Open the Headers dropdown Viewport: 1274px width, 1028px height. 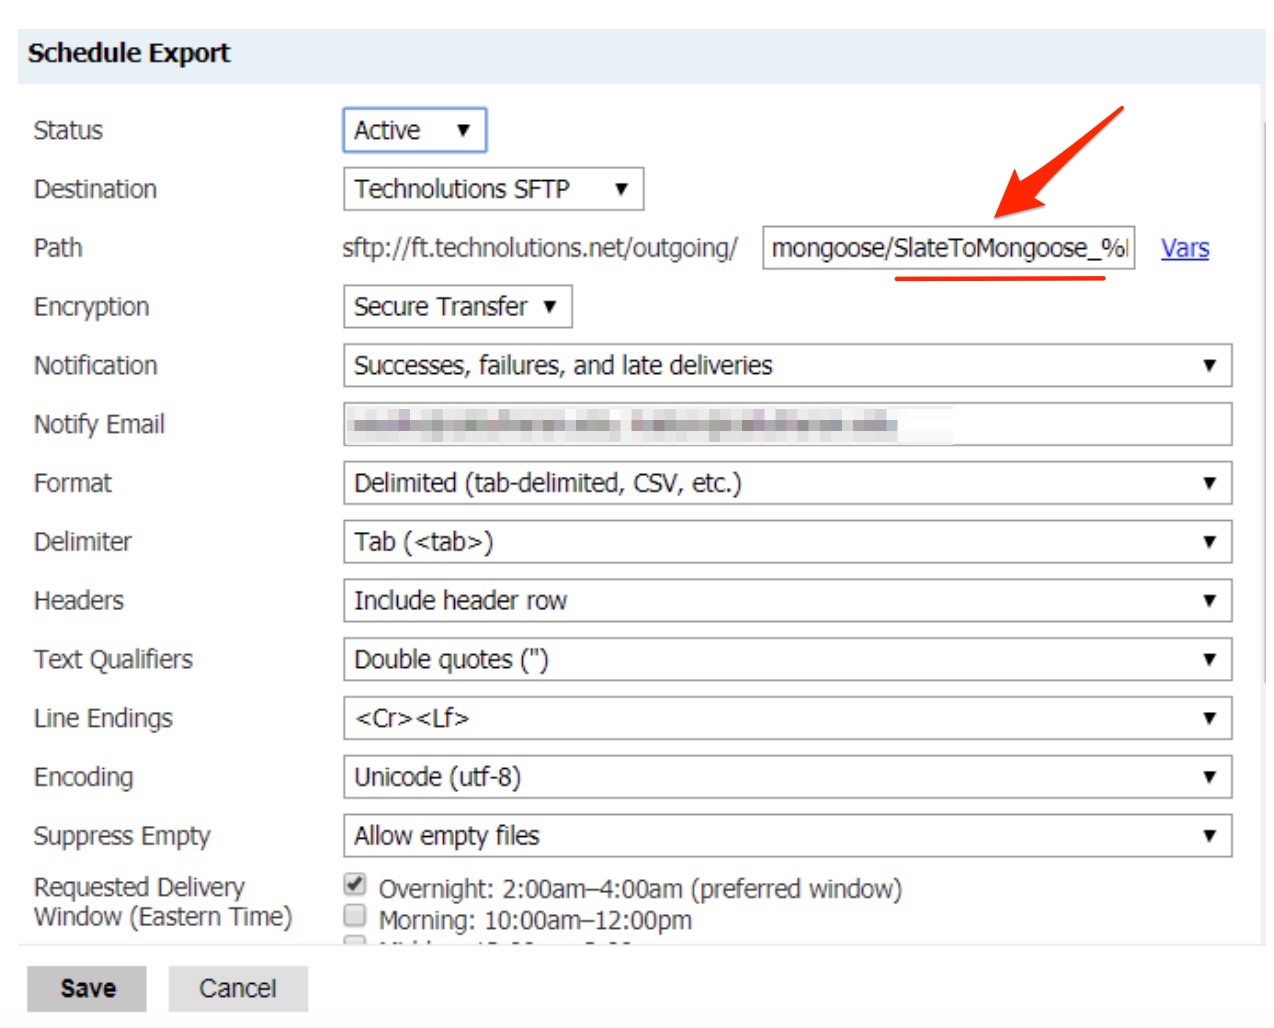[786, 601]
